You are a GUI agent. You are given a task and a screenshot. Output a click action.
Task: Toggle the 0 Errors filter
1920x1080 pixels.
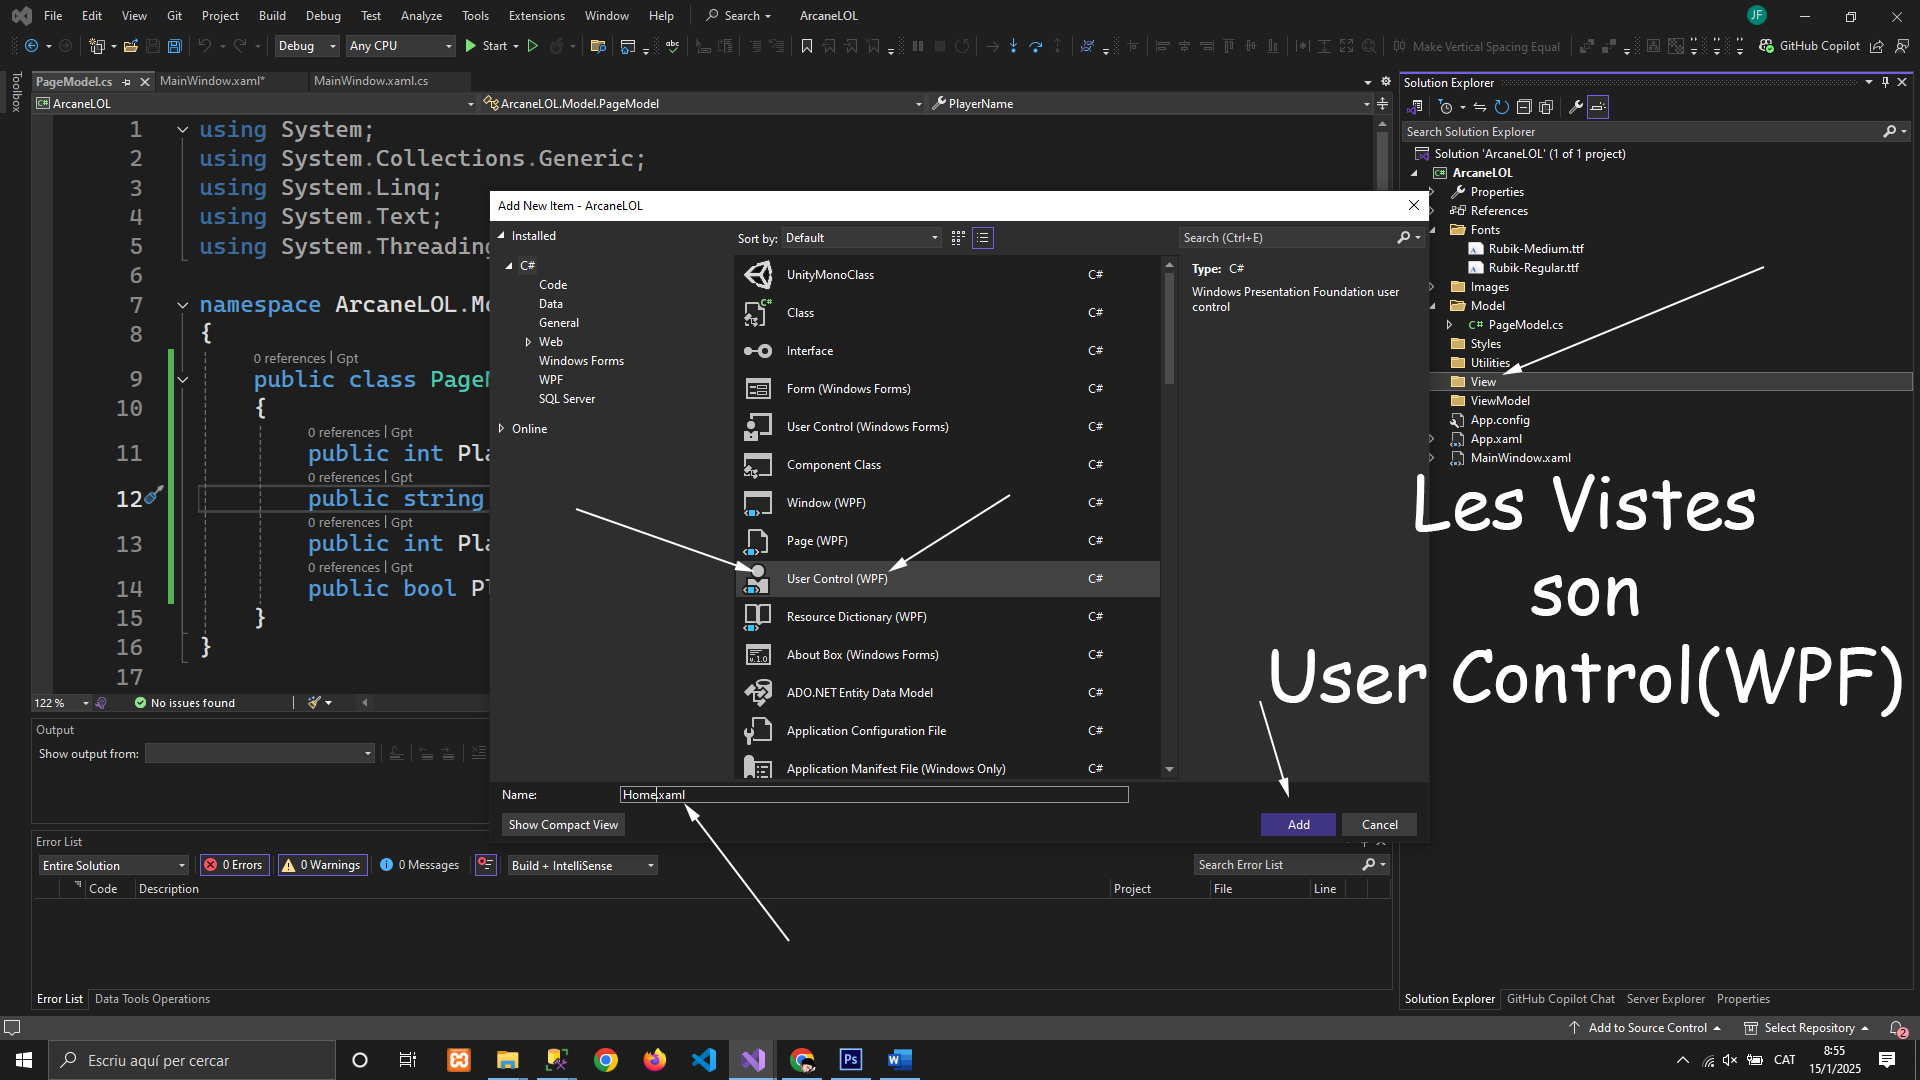point(233,865)
